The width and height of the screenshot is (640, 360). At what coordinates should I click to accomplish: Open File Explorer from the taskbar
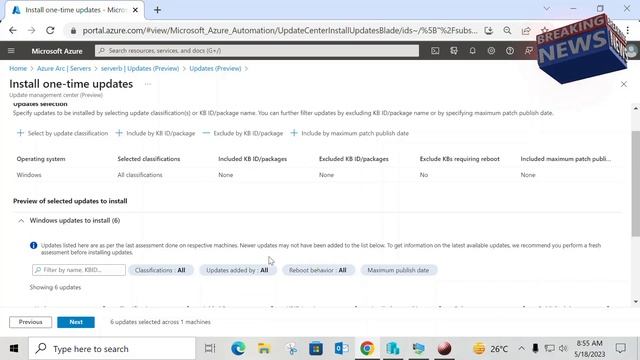264,349
